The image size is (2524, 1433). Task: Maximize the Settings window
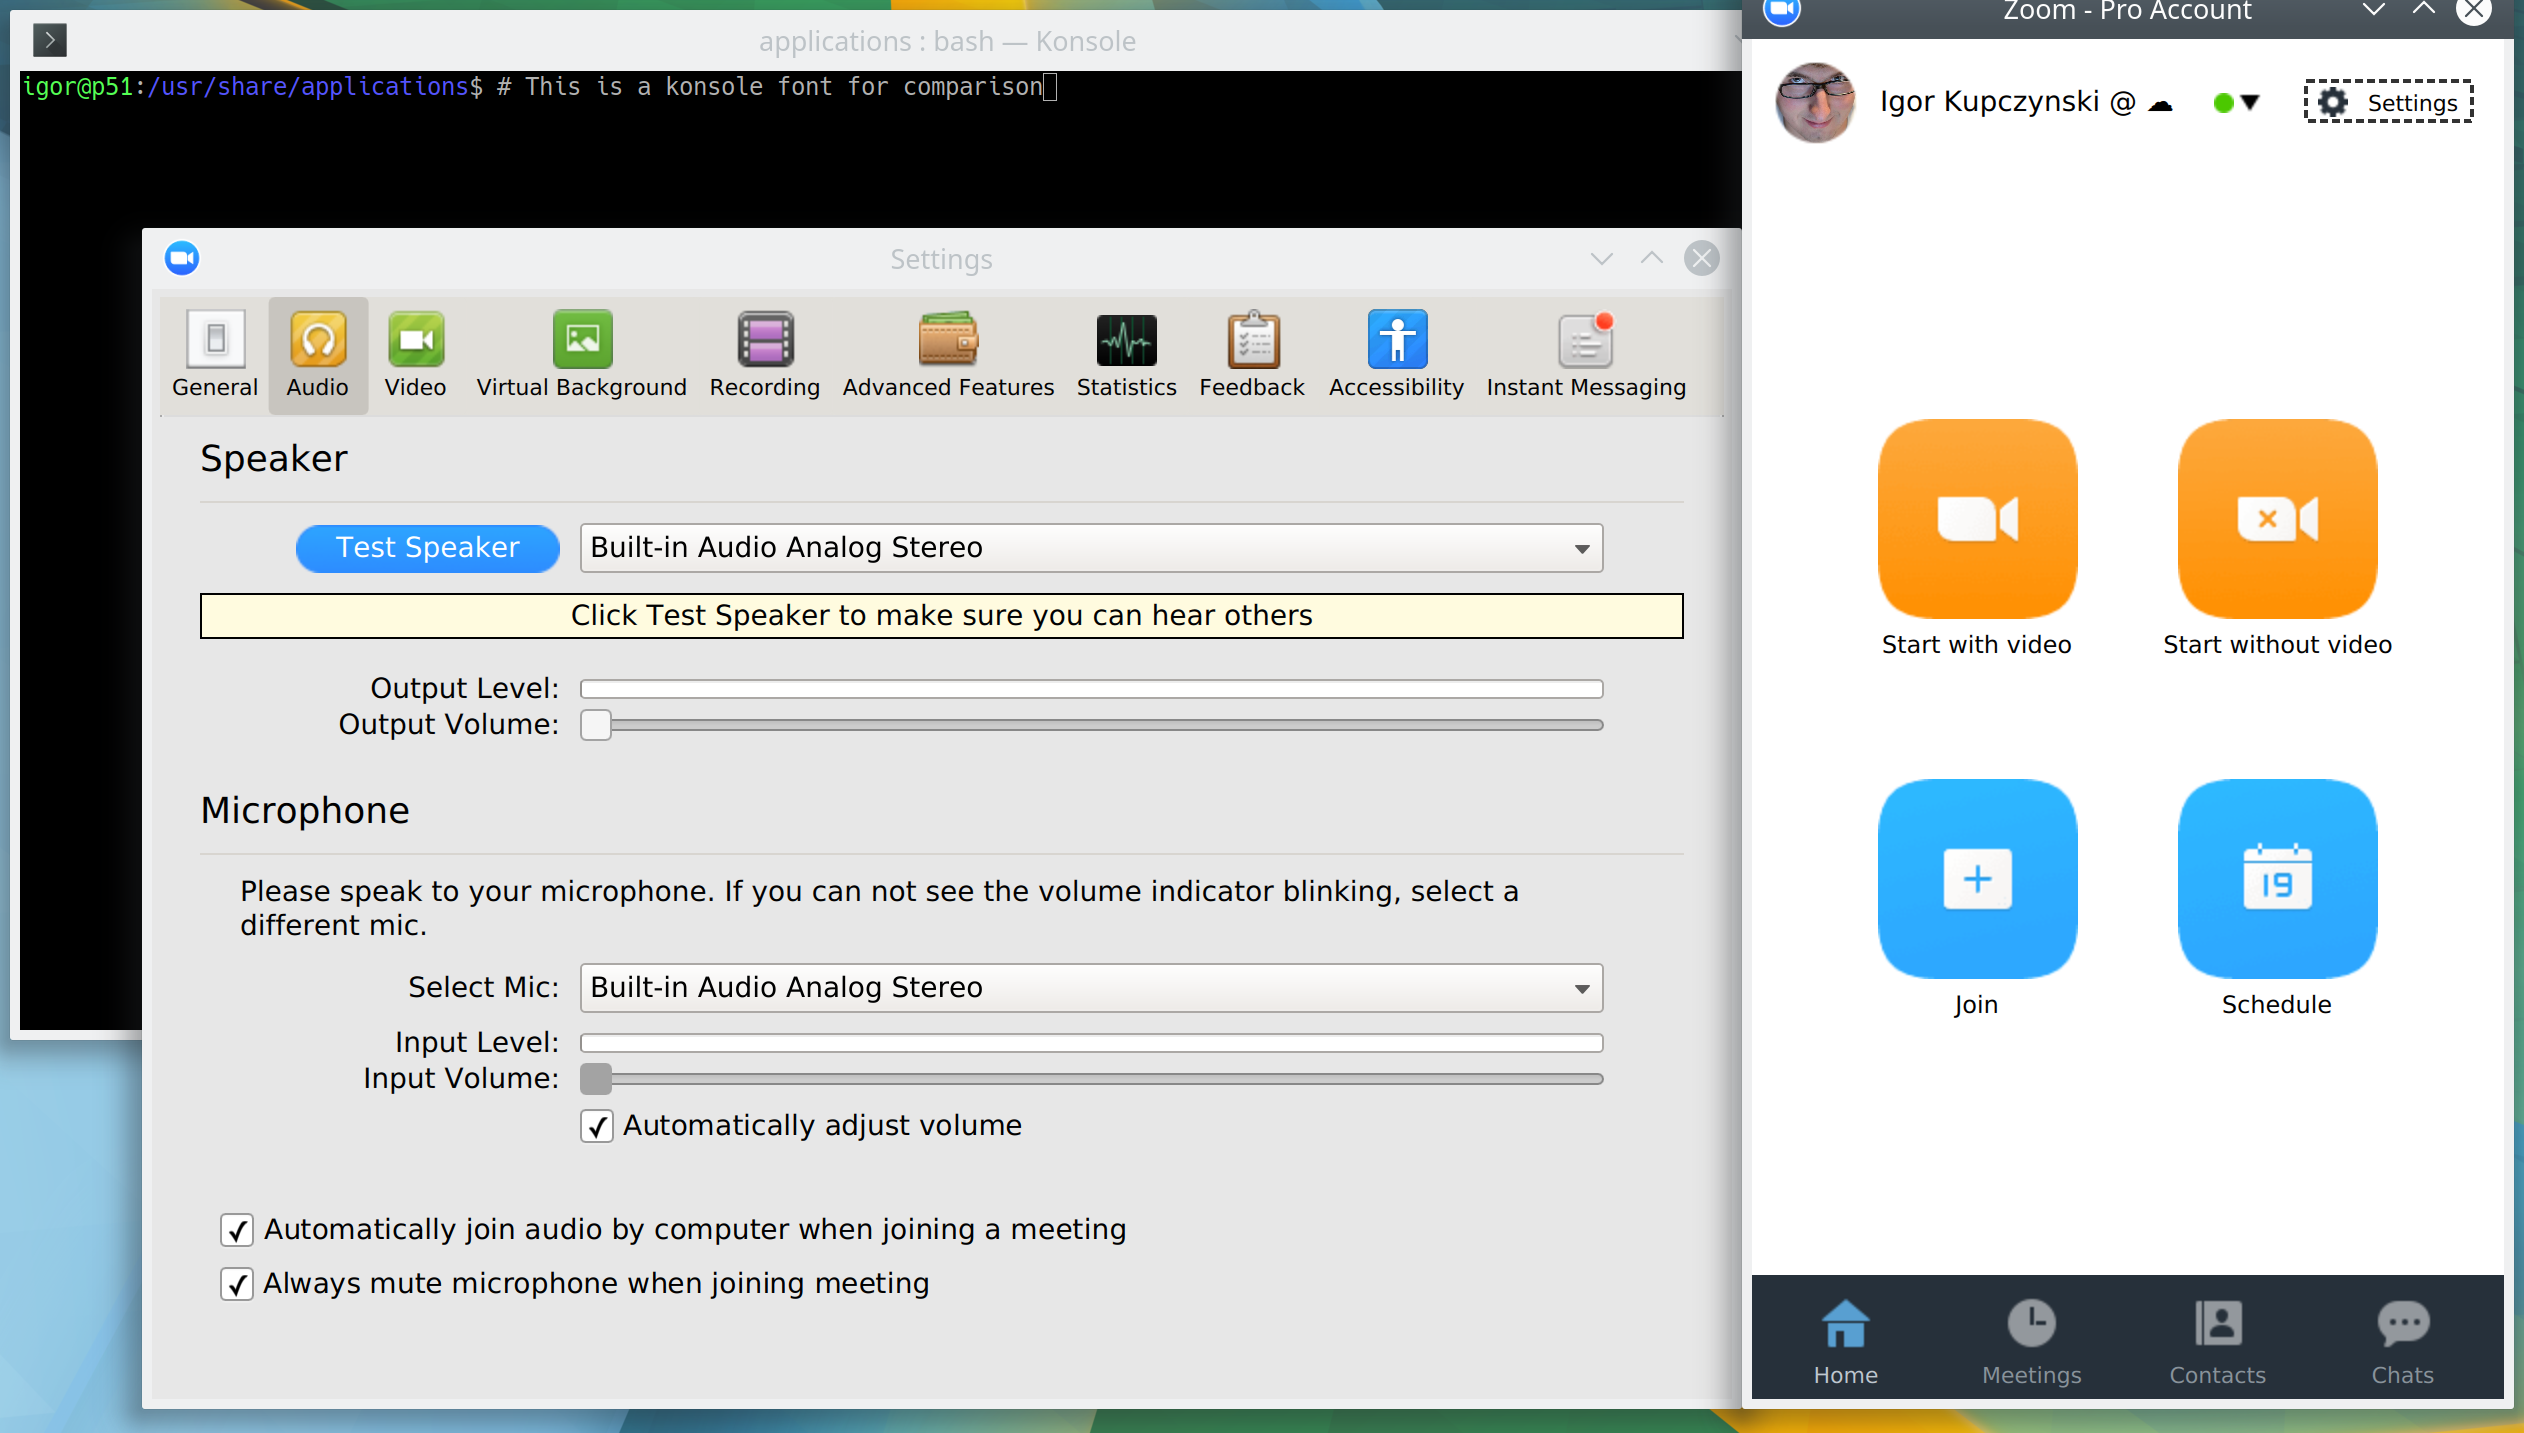tap(1651, 258)
